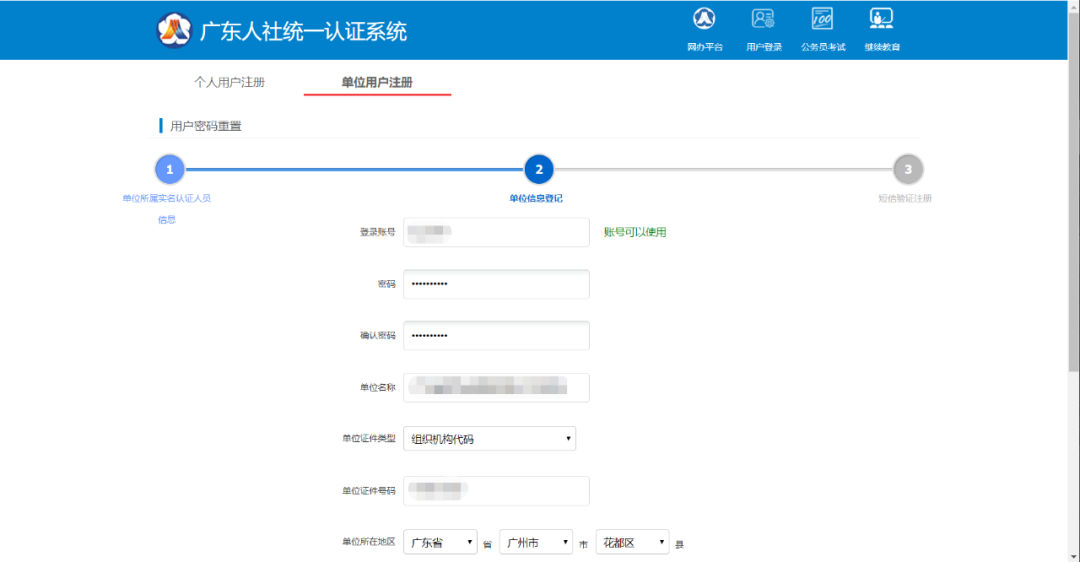The width and height of the screenshot is (1080, 562).
Task: Expand the 单位证件类型 dropdown
Action: (489, 438)
